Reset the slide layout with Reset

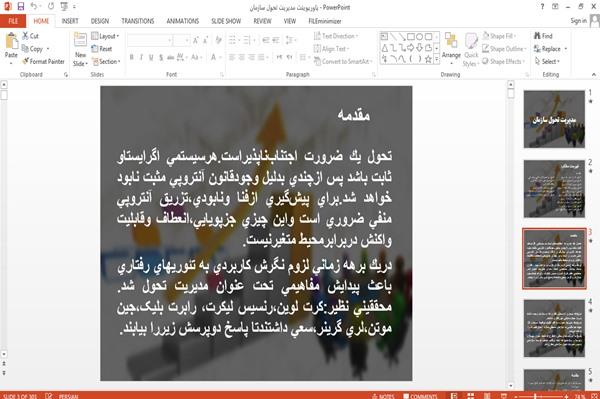click(x=102, y=49)
